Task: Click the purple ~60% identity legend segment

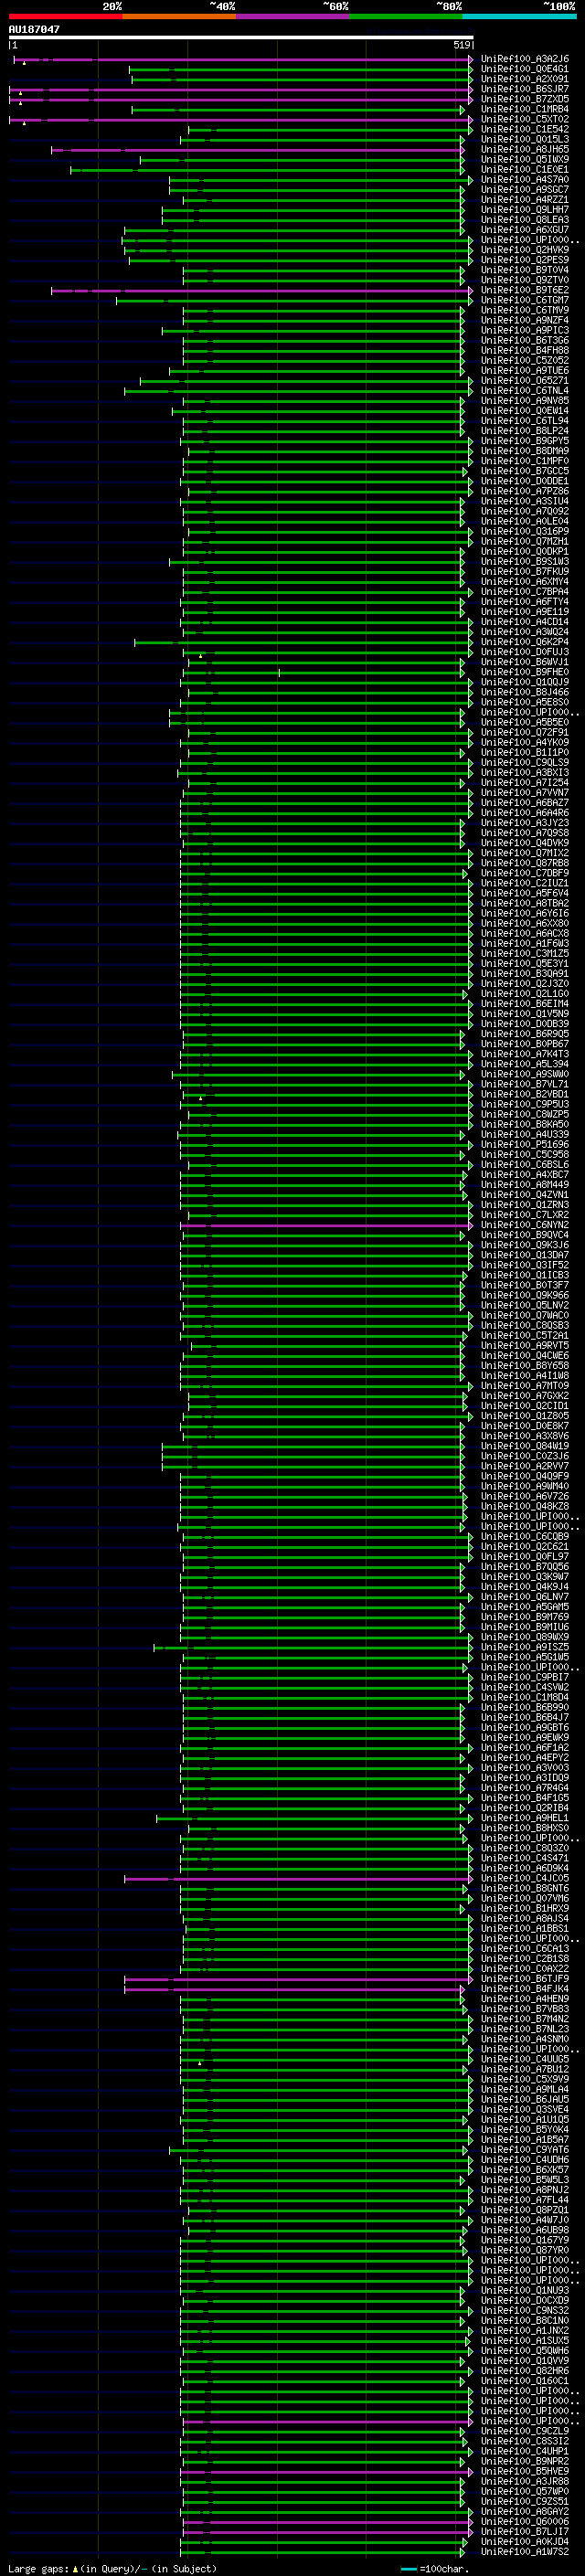Action: click(293, 16)
